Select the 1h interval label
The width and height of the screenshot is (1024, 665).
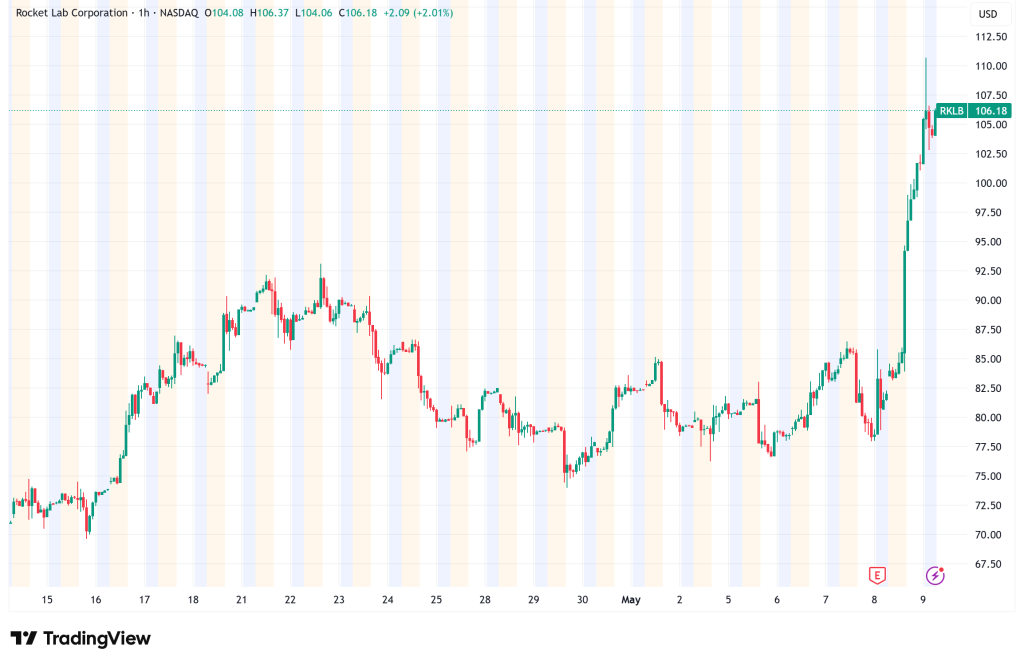coord(144,12)
